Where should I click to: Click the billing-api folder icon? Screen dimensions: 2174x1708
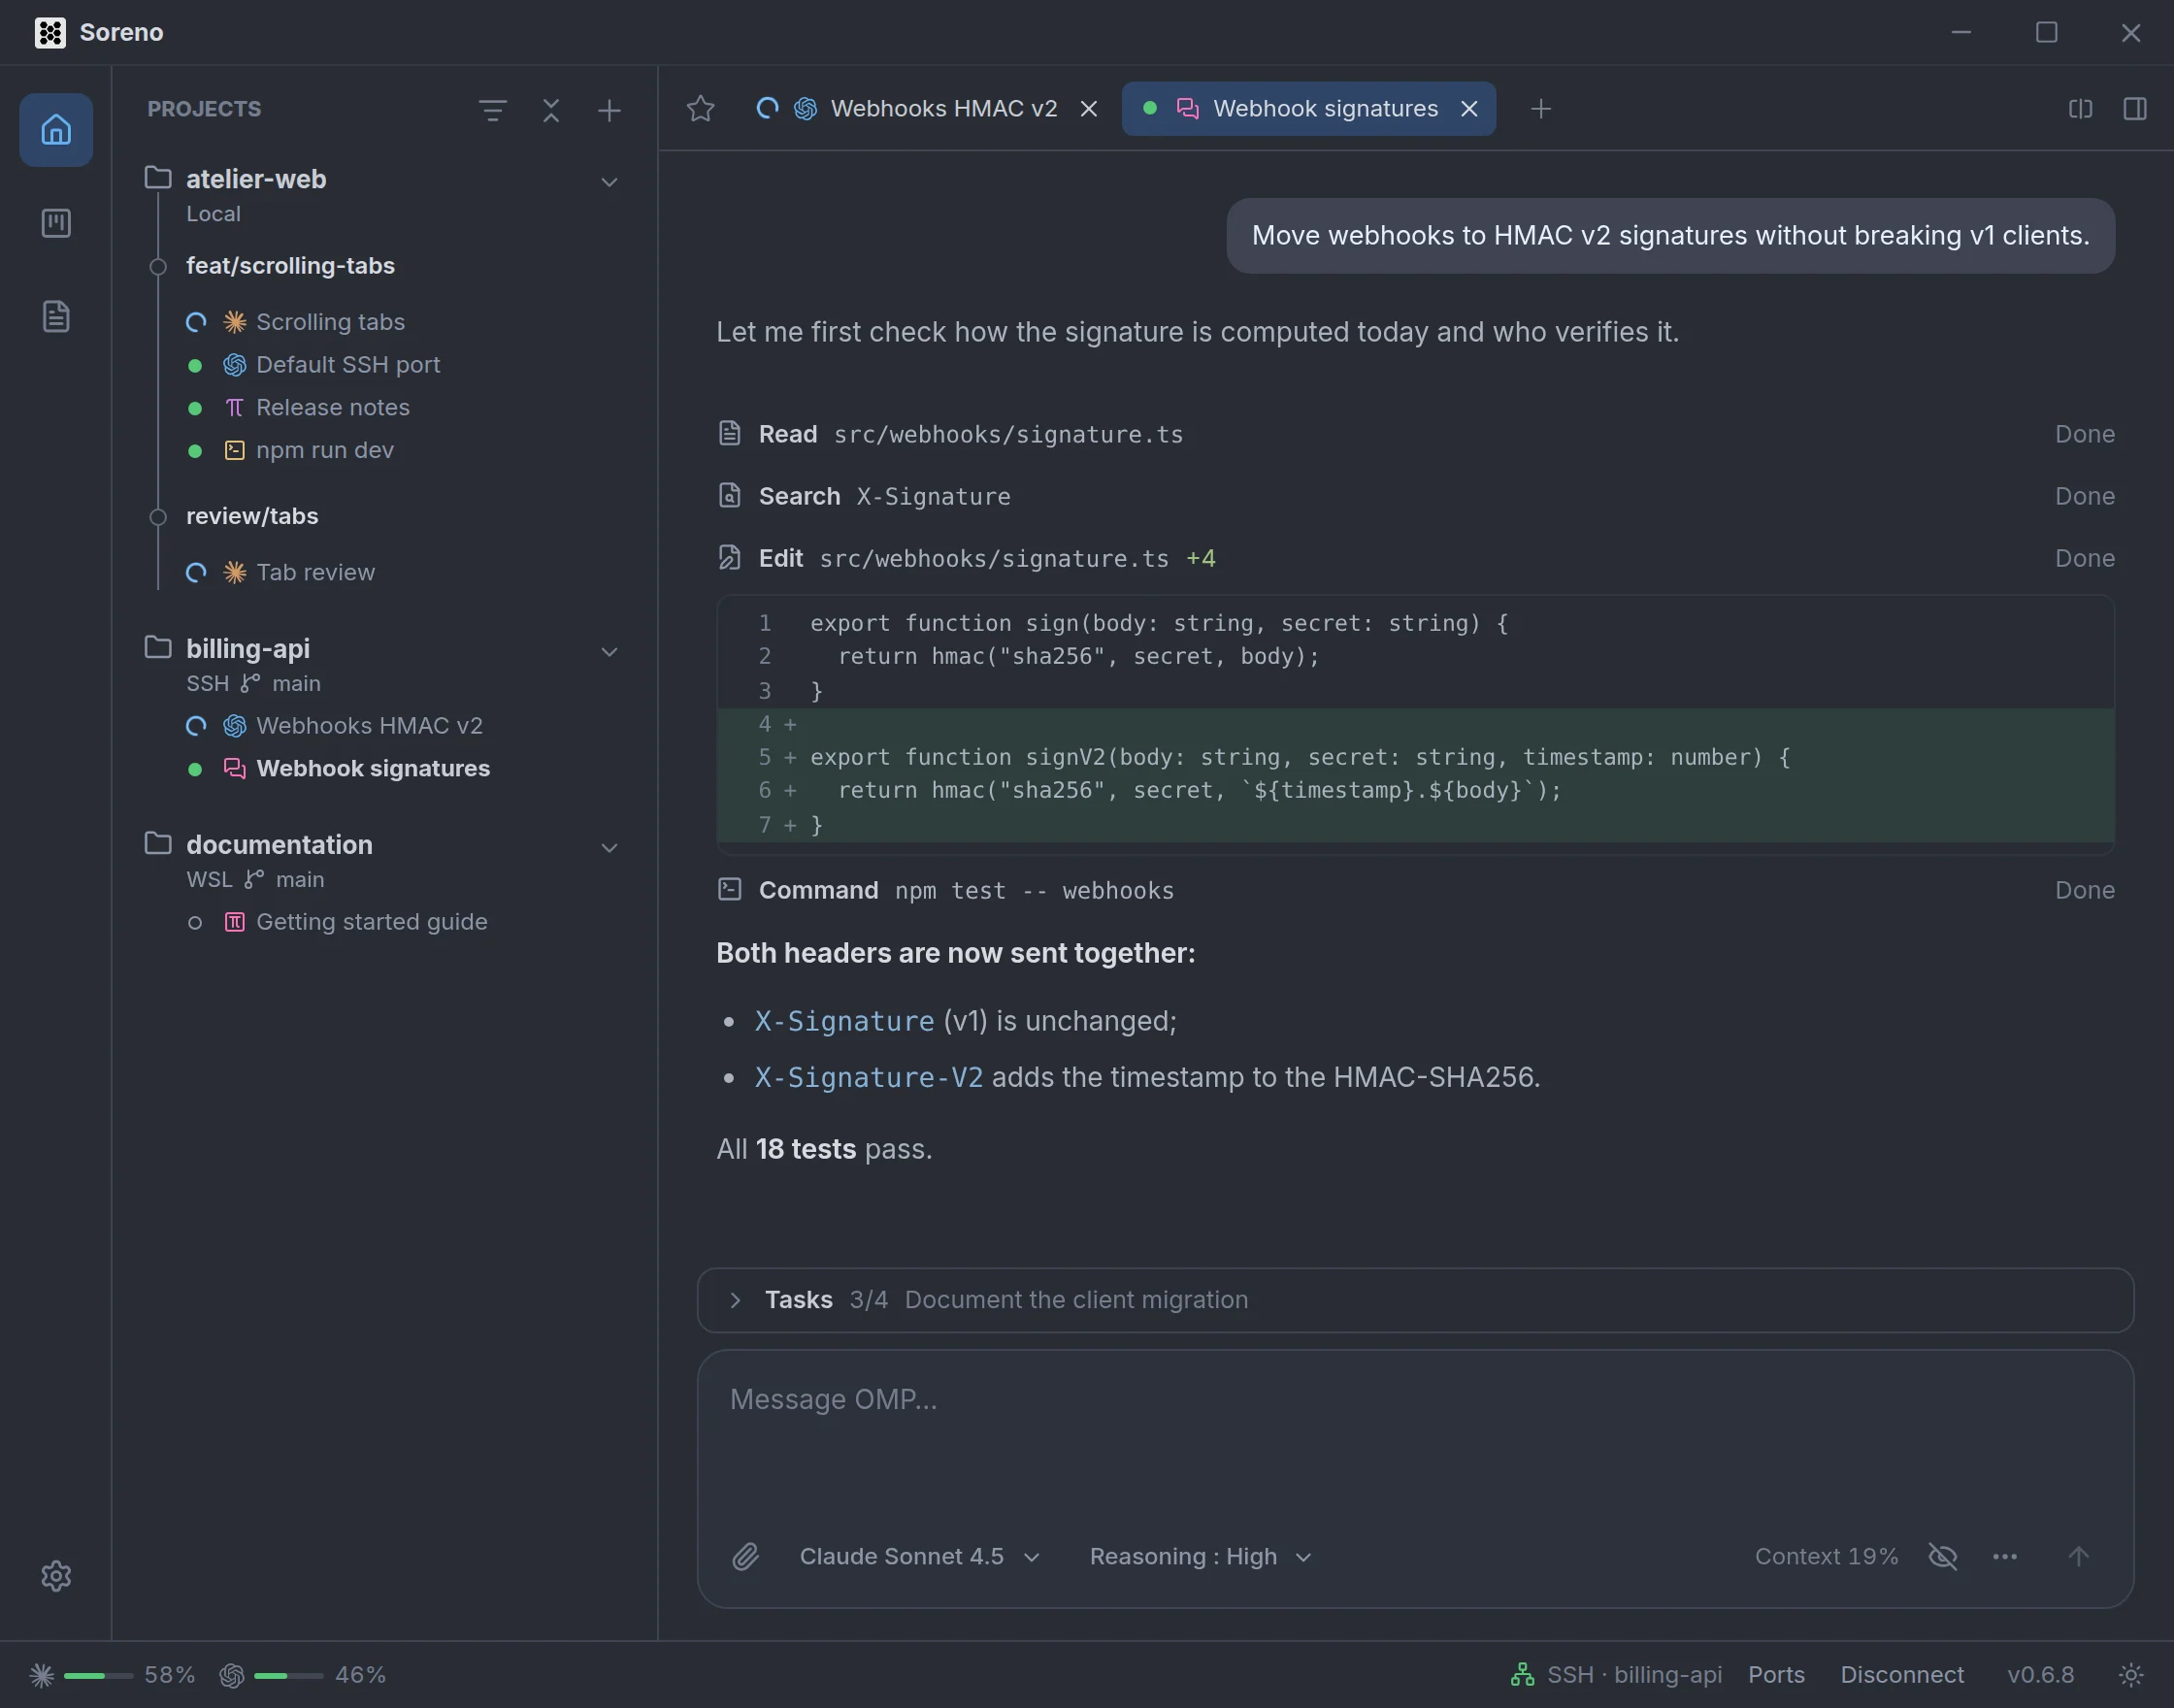[158, 647]
